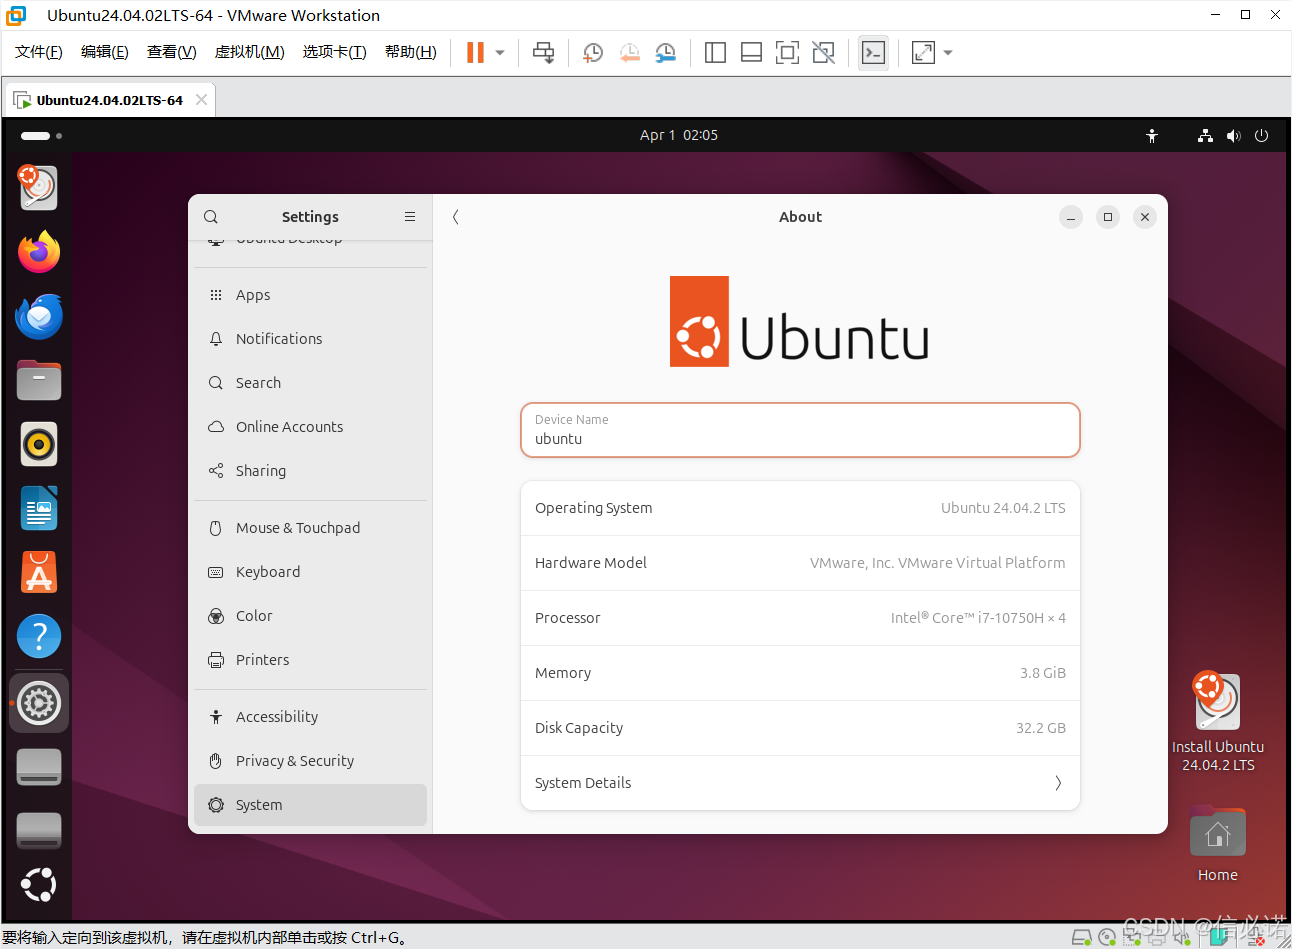
Task: Open the 查看(V) menu
Action: tap(172, 52)
